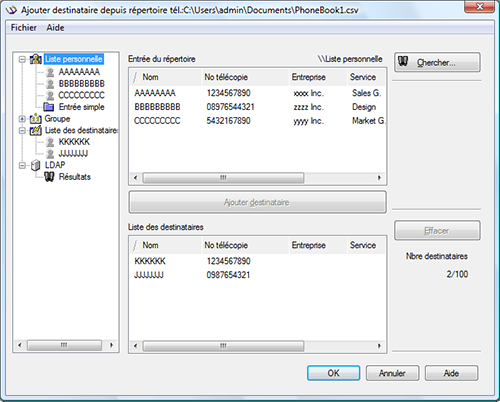Click the right arrow of the recipient list scrollbar
Screen dimensions: 500x402
[x=379, y=346]
